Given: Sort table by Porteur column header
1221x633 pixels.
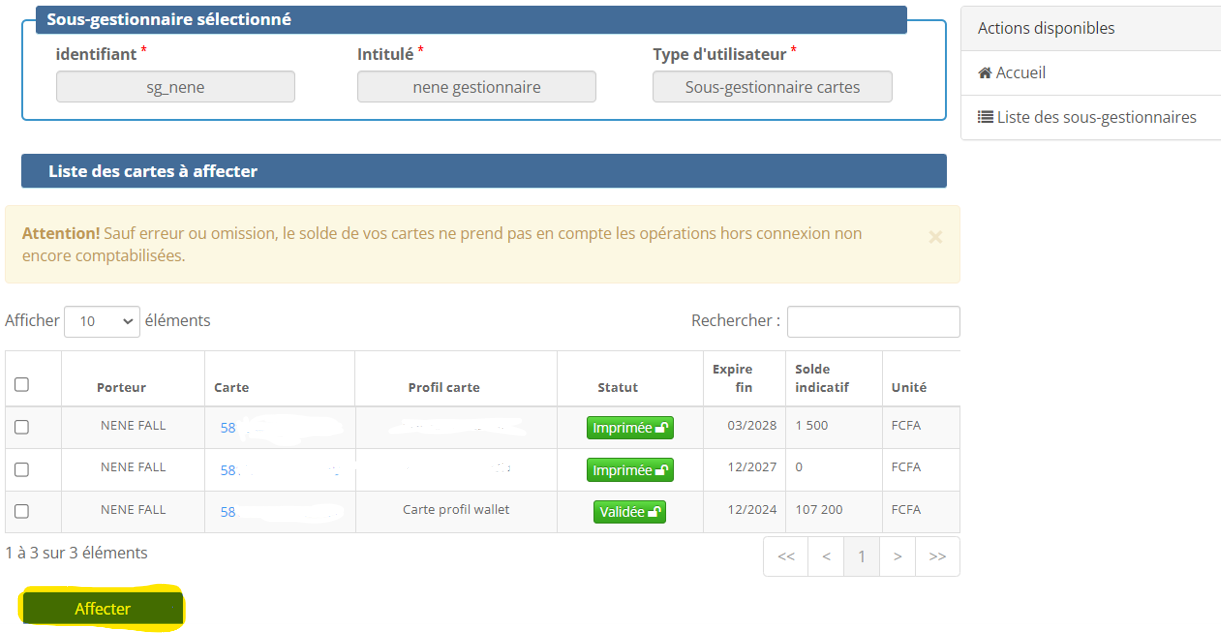Looking at the screenshot, I should pos(121,387).
